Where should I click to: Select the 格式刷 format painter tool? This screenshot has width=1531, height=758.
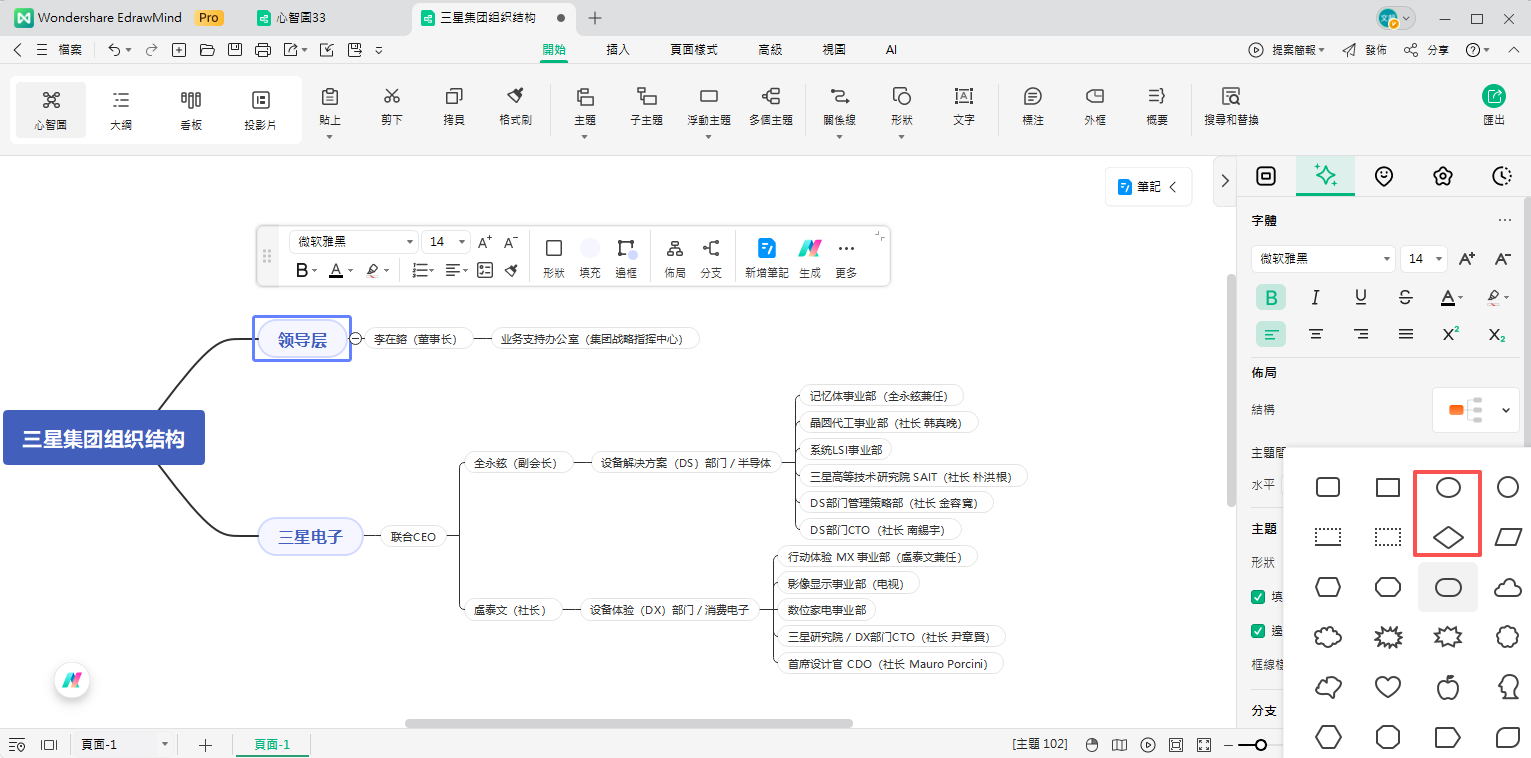[x=515, y=108]
